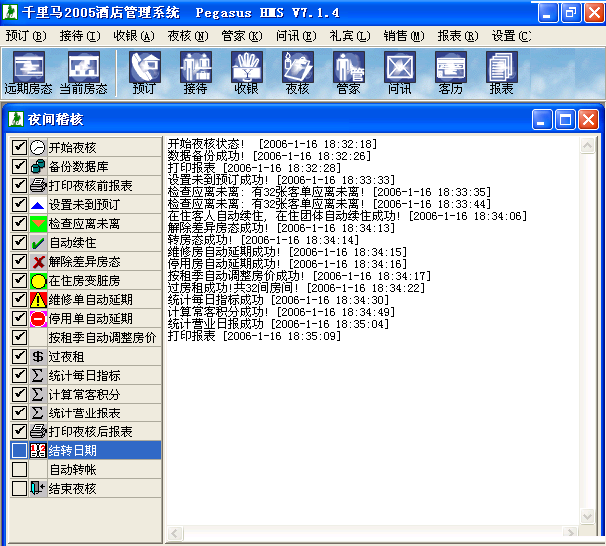Click the database icon beside 备份数据库
The height and width of the screenshot is (546, 606).
tap(38, 166)
